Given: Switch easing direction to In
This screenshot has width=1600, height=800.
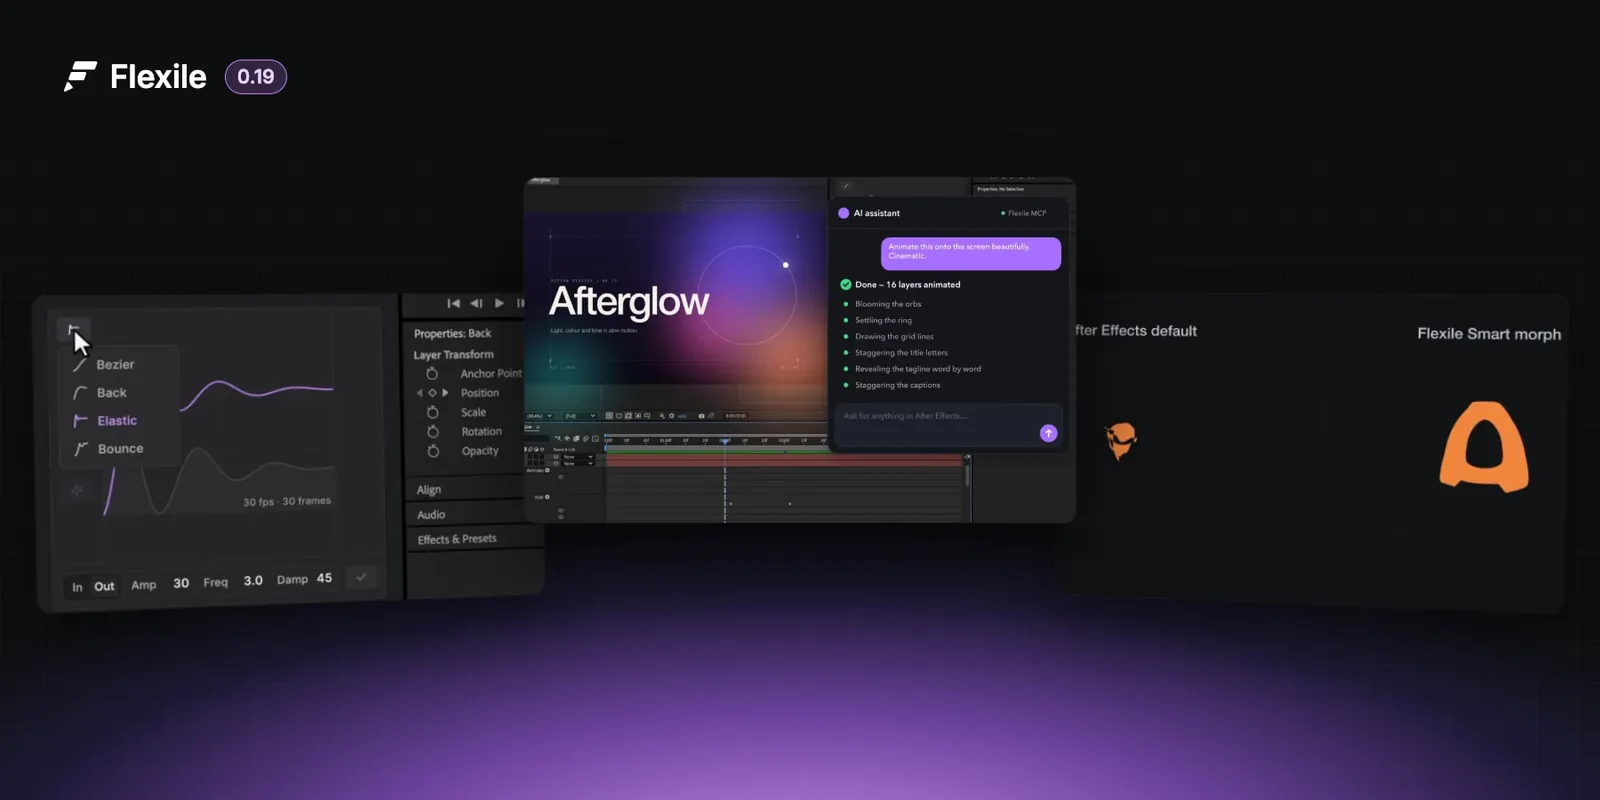Looking at the screenshot, I should tap(77, 587).
